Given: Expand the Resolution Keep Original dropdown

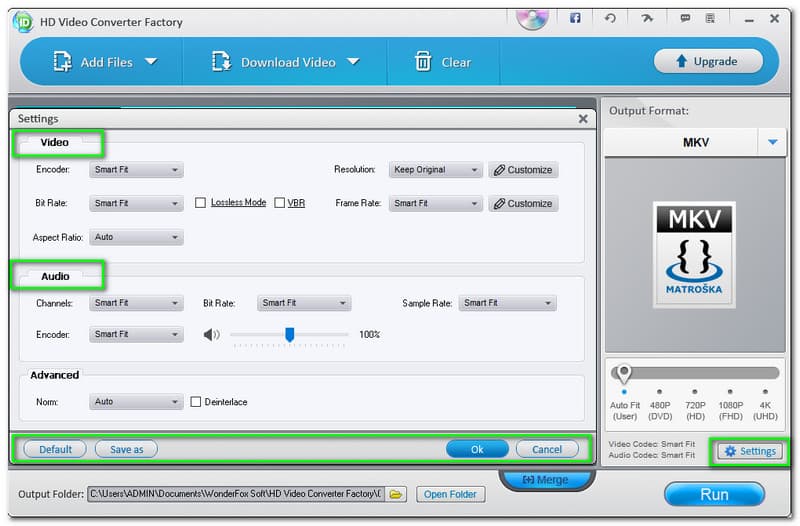Looking at the screenshot, I should [x=436, y=170].
